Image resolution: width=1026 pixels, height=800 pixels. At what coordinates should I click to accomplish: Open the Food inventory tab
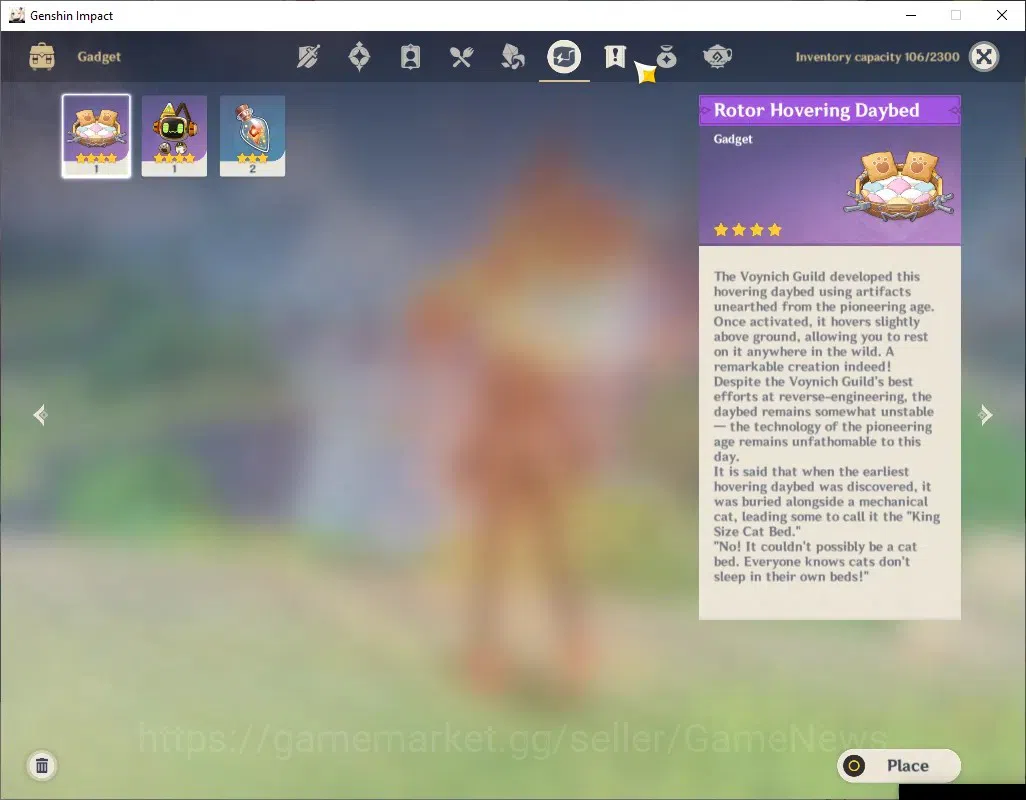461,57
